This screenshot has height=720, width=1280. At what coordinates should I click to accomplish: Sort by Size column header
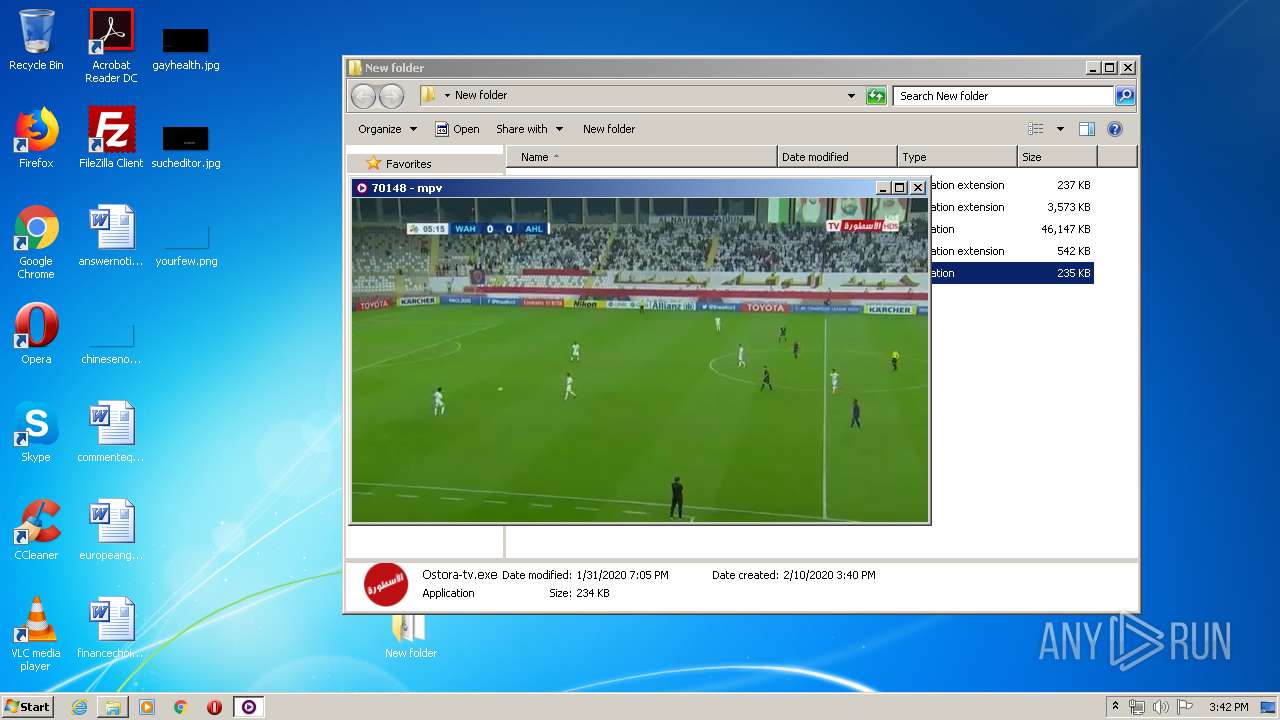click(x=1057, y=157)
